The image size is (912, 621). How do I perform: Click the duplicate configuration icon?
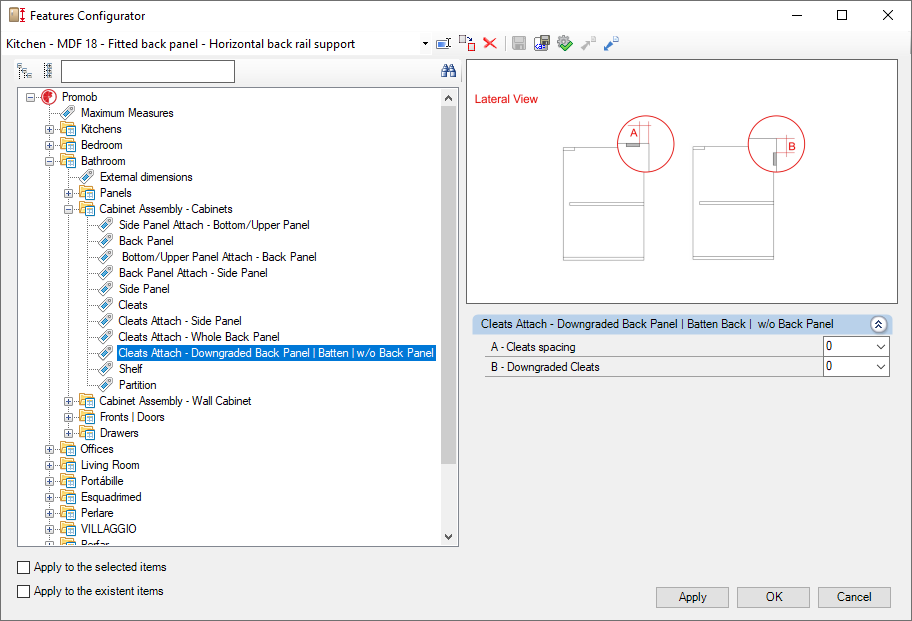click(467, 43)
